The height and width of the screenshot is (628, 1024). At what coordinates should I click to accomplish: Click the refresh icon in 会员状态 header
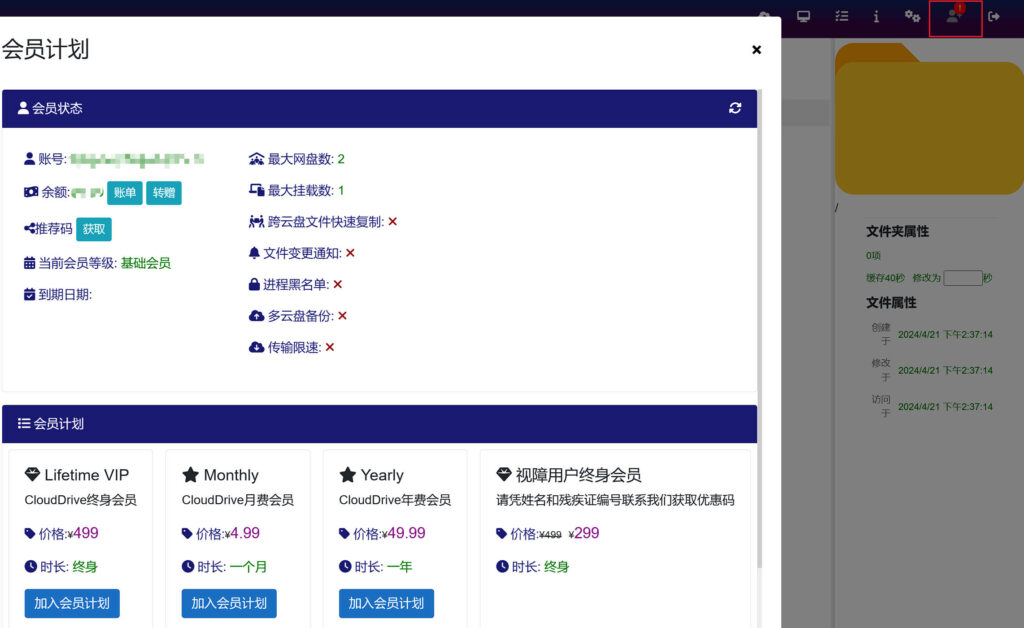click(735, 108)
